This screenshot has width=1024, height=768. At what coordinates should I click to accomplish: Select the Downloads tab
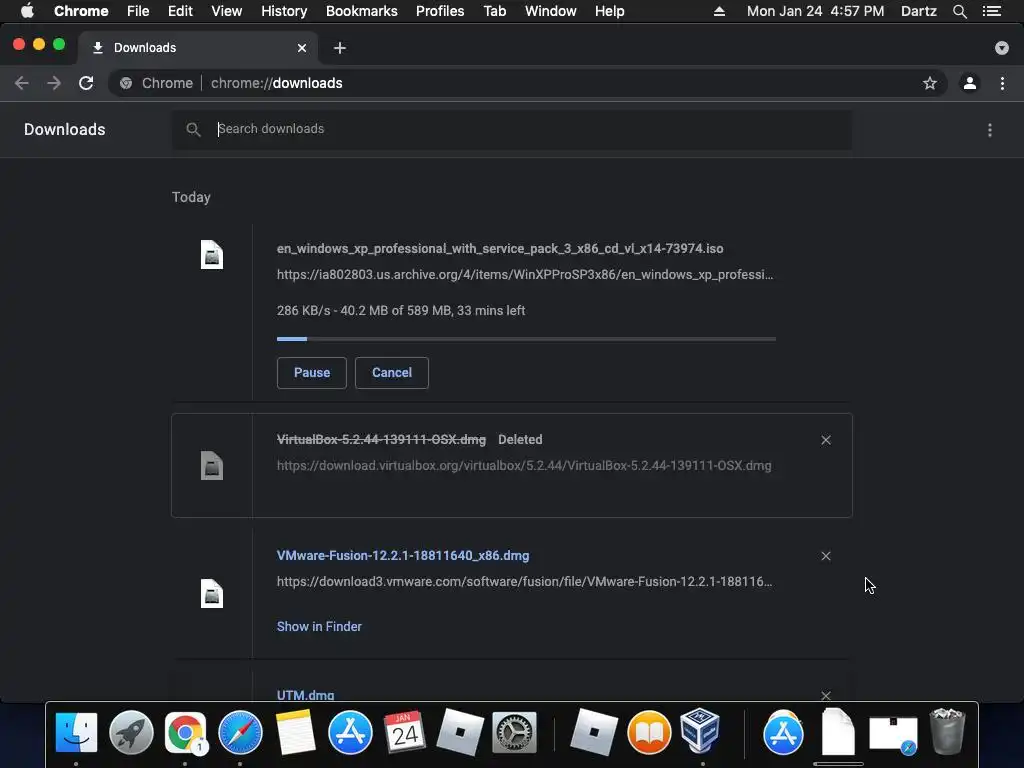197,48
